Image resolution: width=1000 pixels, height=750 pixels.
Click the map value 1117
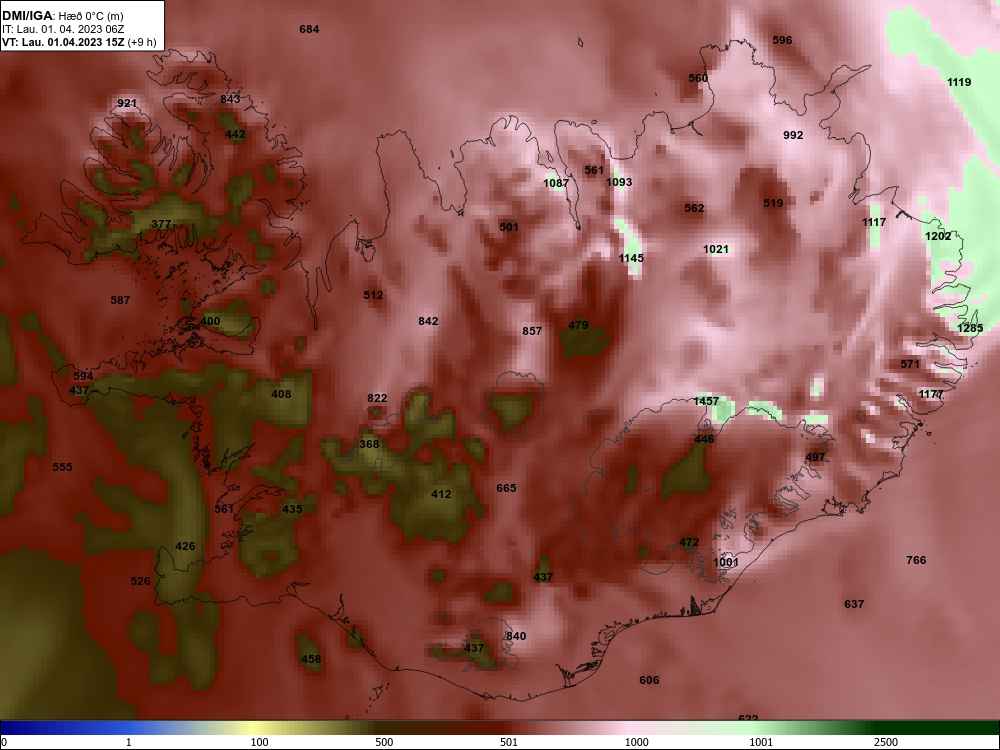click(x=874, y=223)
